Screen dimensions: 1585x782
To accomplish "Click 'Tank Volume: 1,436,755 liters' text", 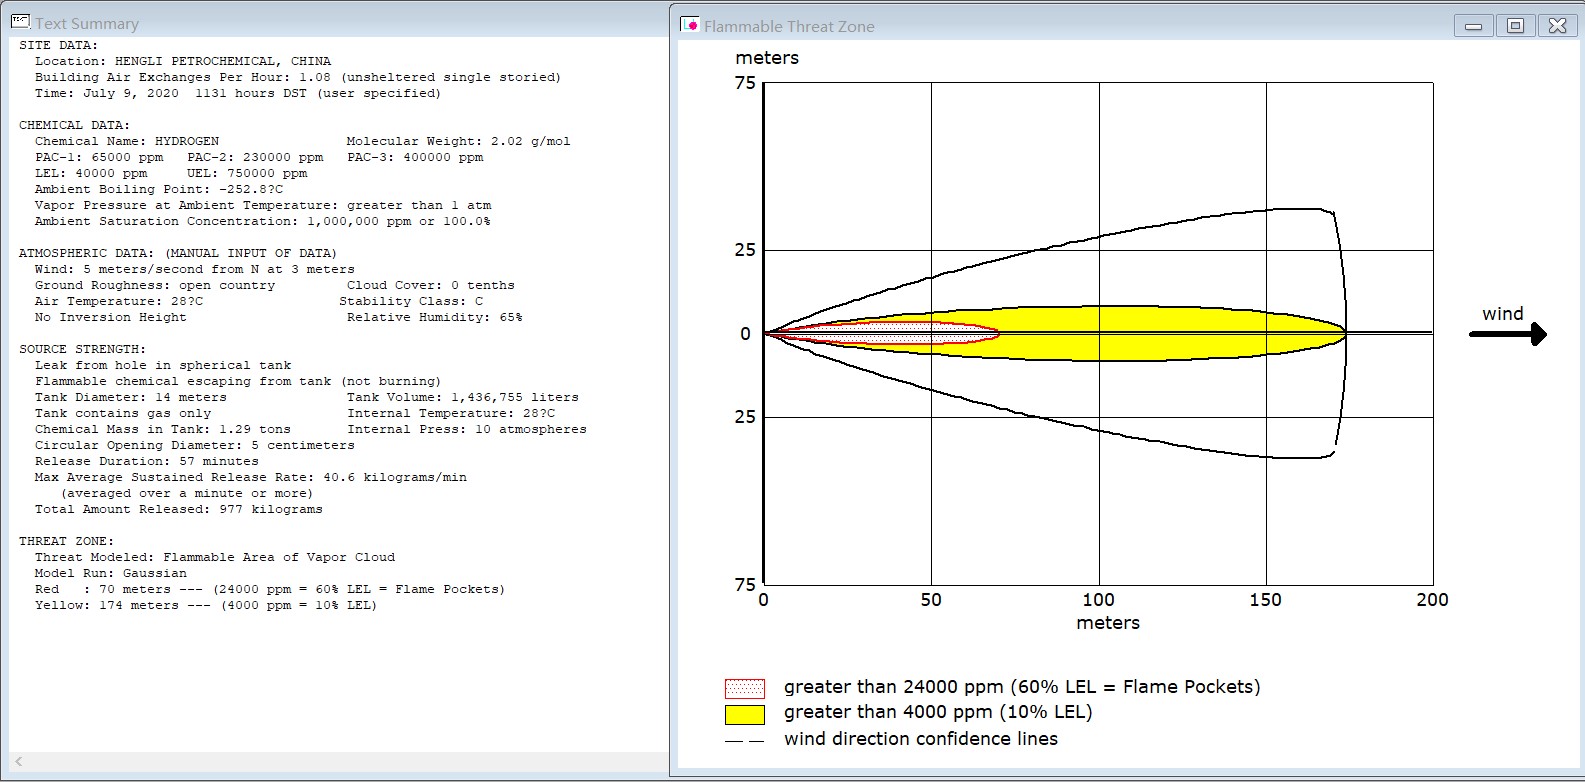I will 463,397.
